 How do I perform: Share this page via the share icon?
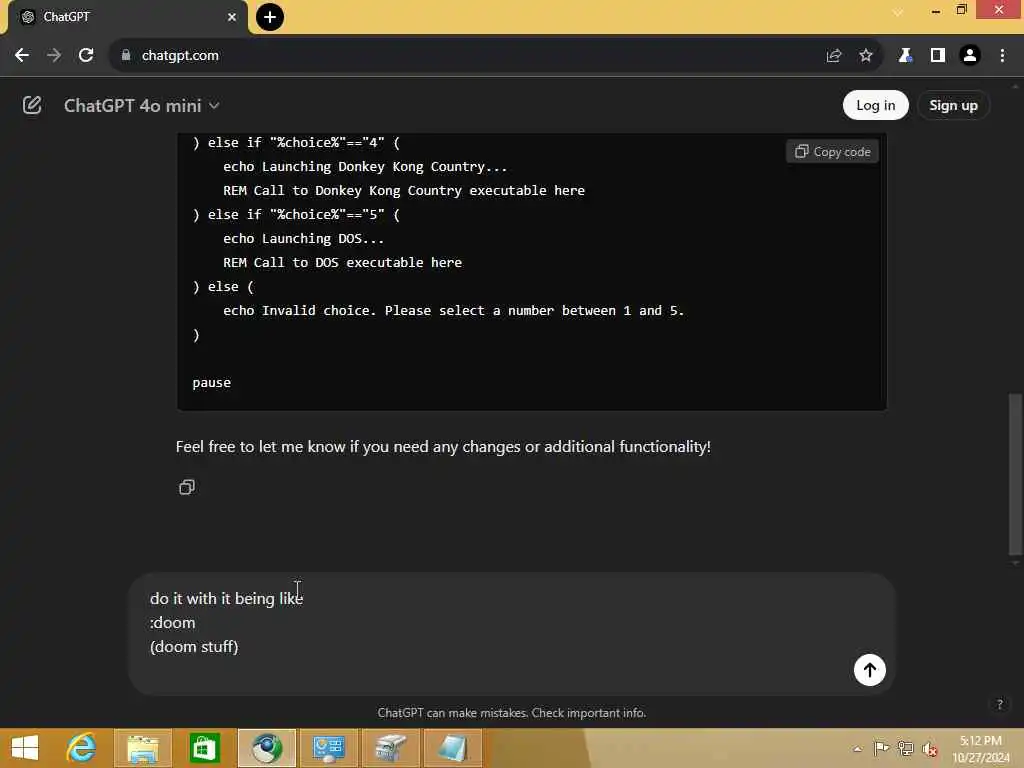tap(833, 56)
